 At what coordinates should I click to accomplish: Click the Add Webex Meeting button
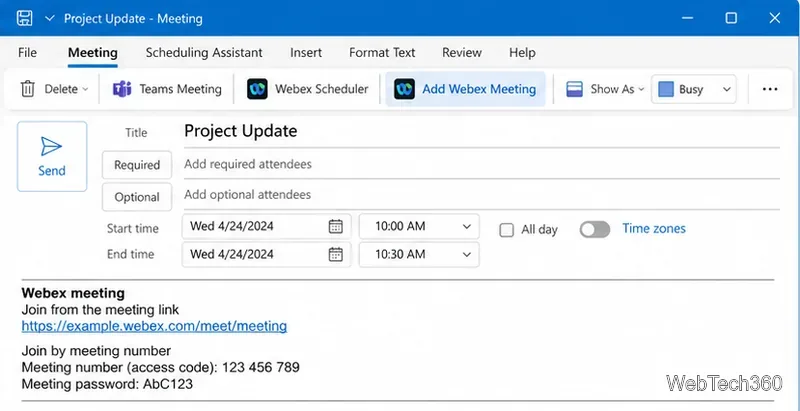coord(465,89)
